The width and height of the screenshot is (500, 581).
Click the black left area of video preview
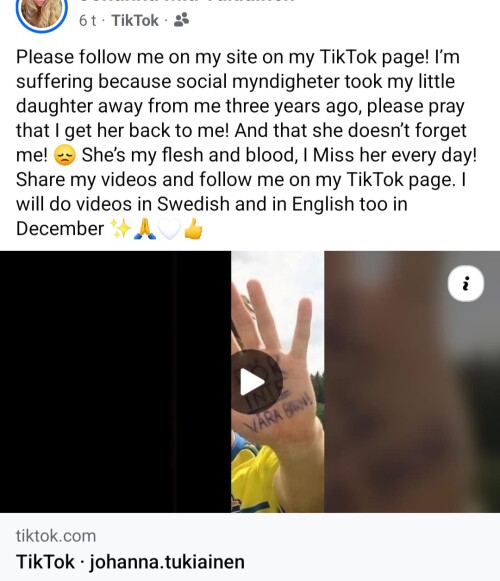point(115,382)
